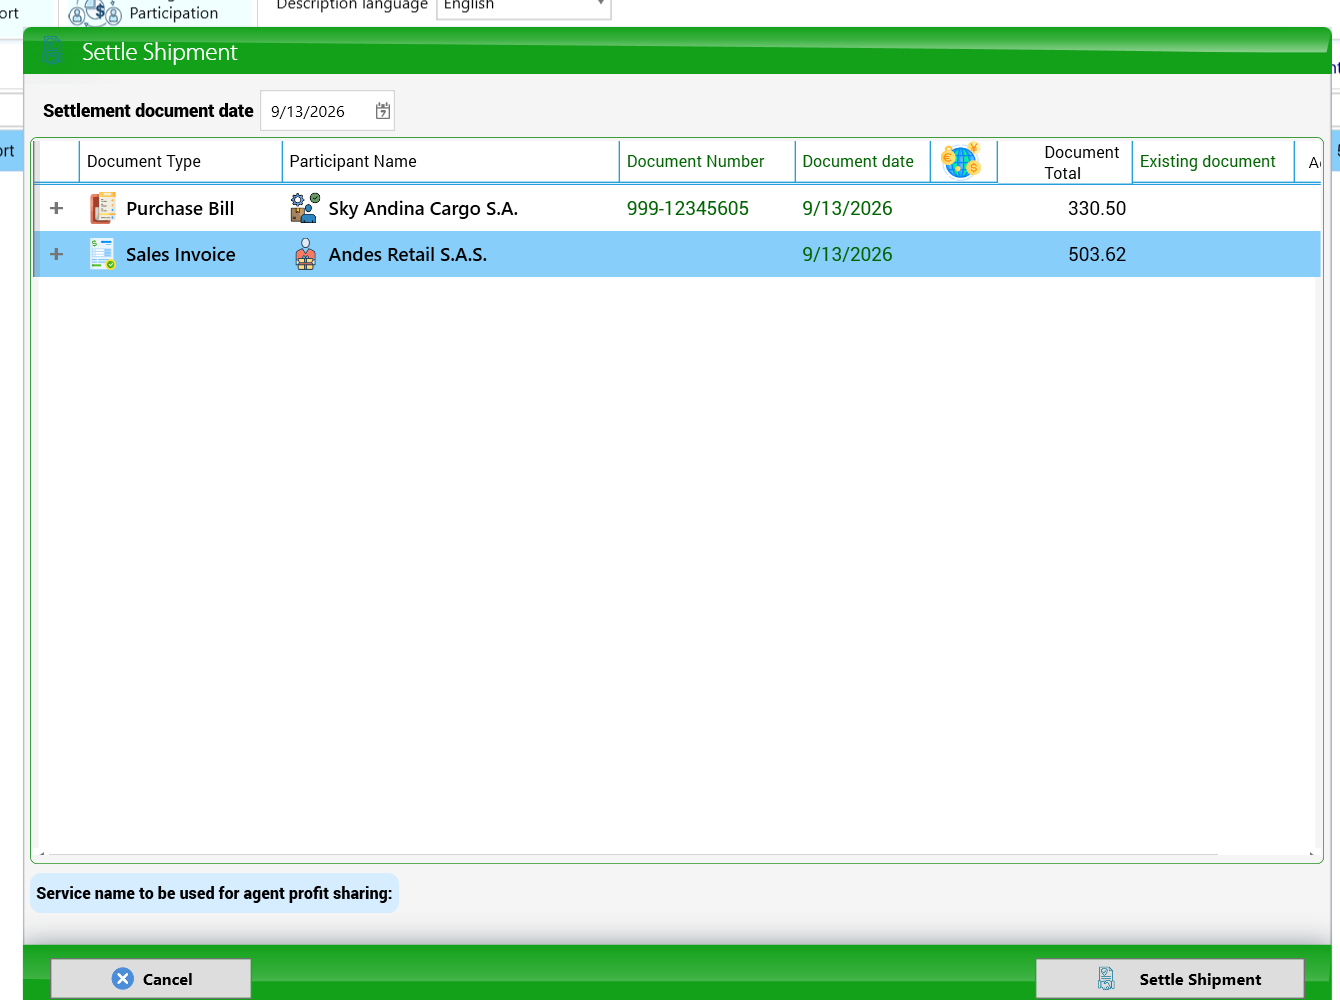Click the Sales Invoice type label
Image resolution: width=1340 pixels, height=1000 pixels.
pos(181,254)
